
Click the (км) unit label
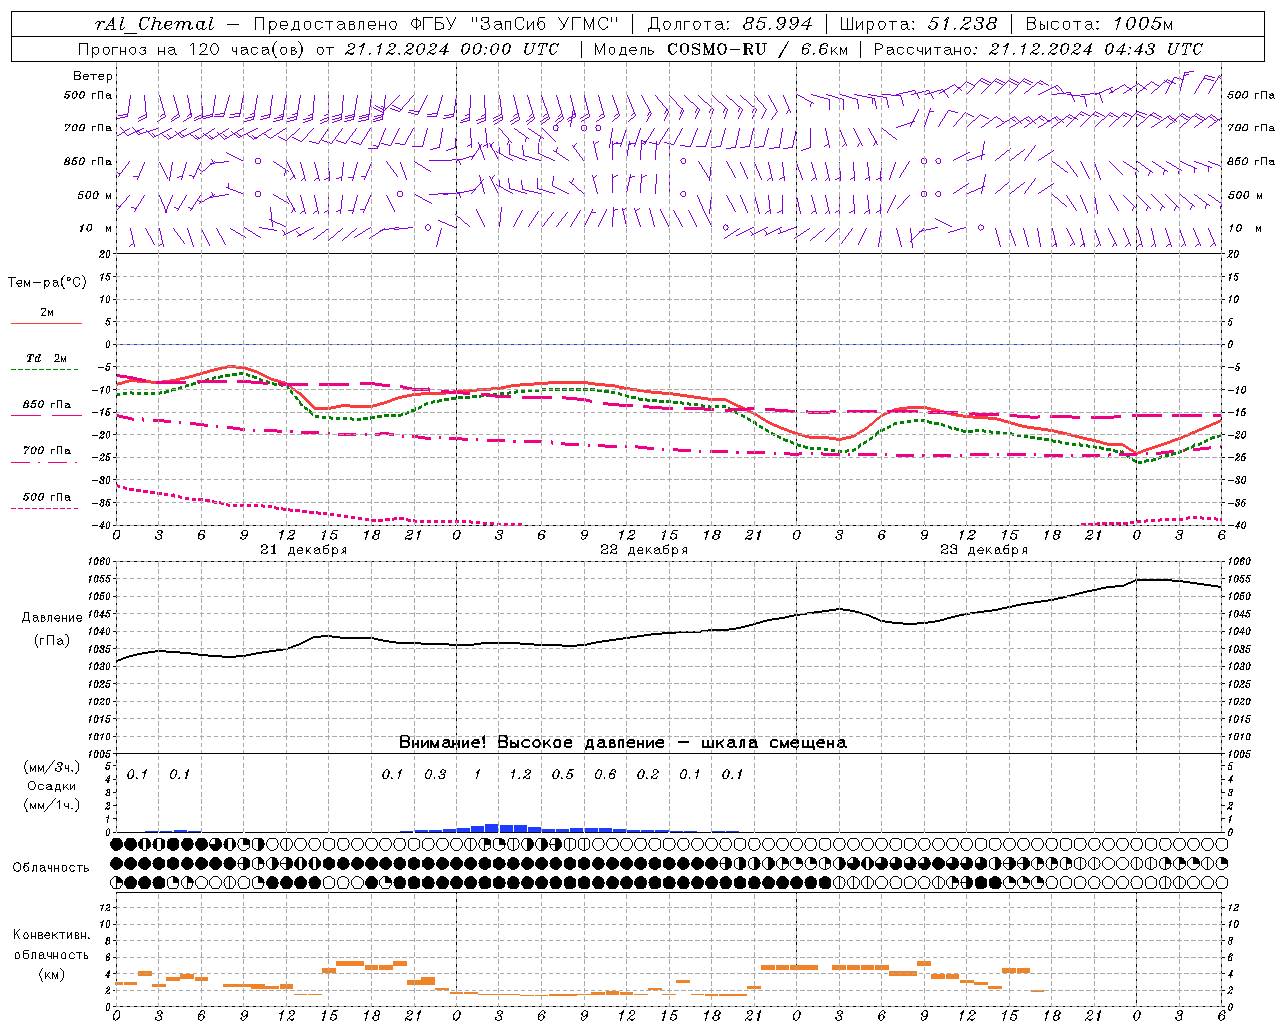click(52, 974)
